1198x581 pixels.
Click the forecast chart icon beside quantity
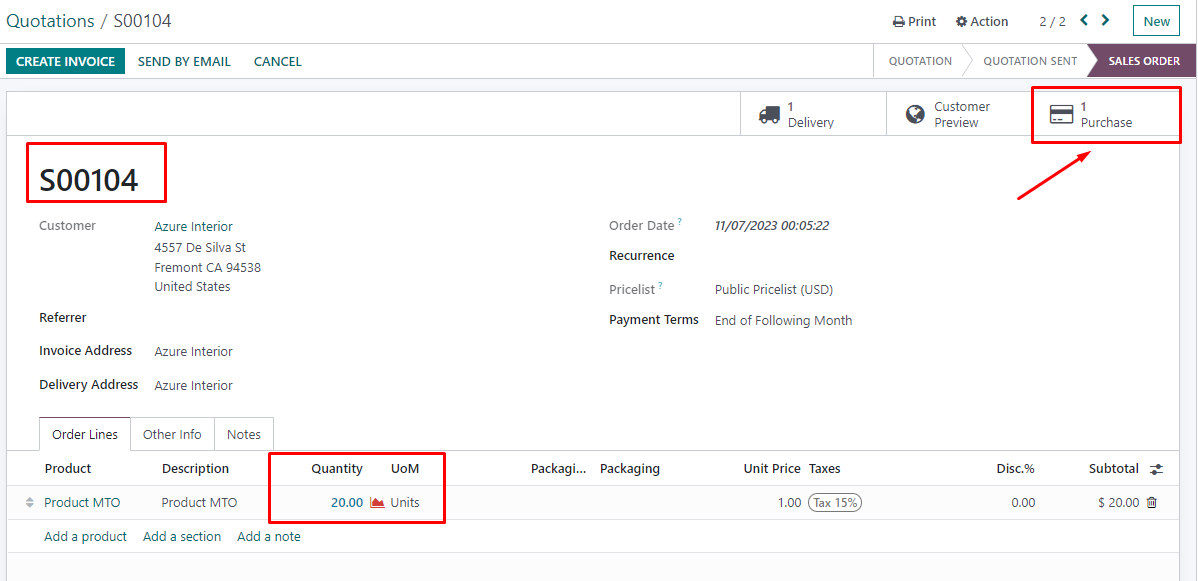point(377,503)
